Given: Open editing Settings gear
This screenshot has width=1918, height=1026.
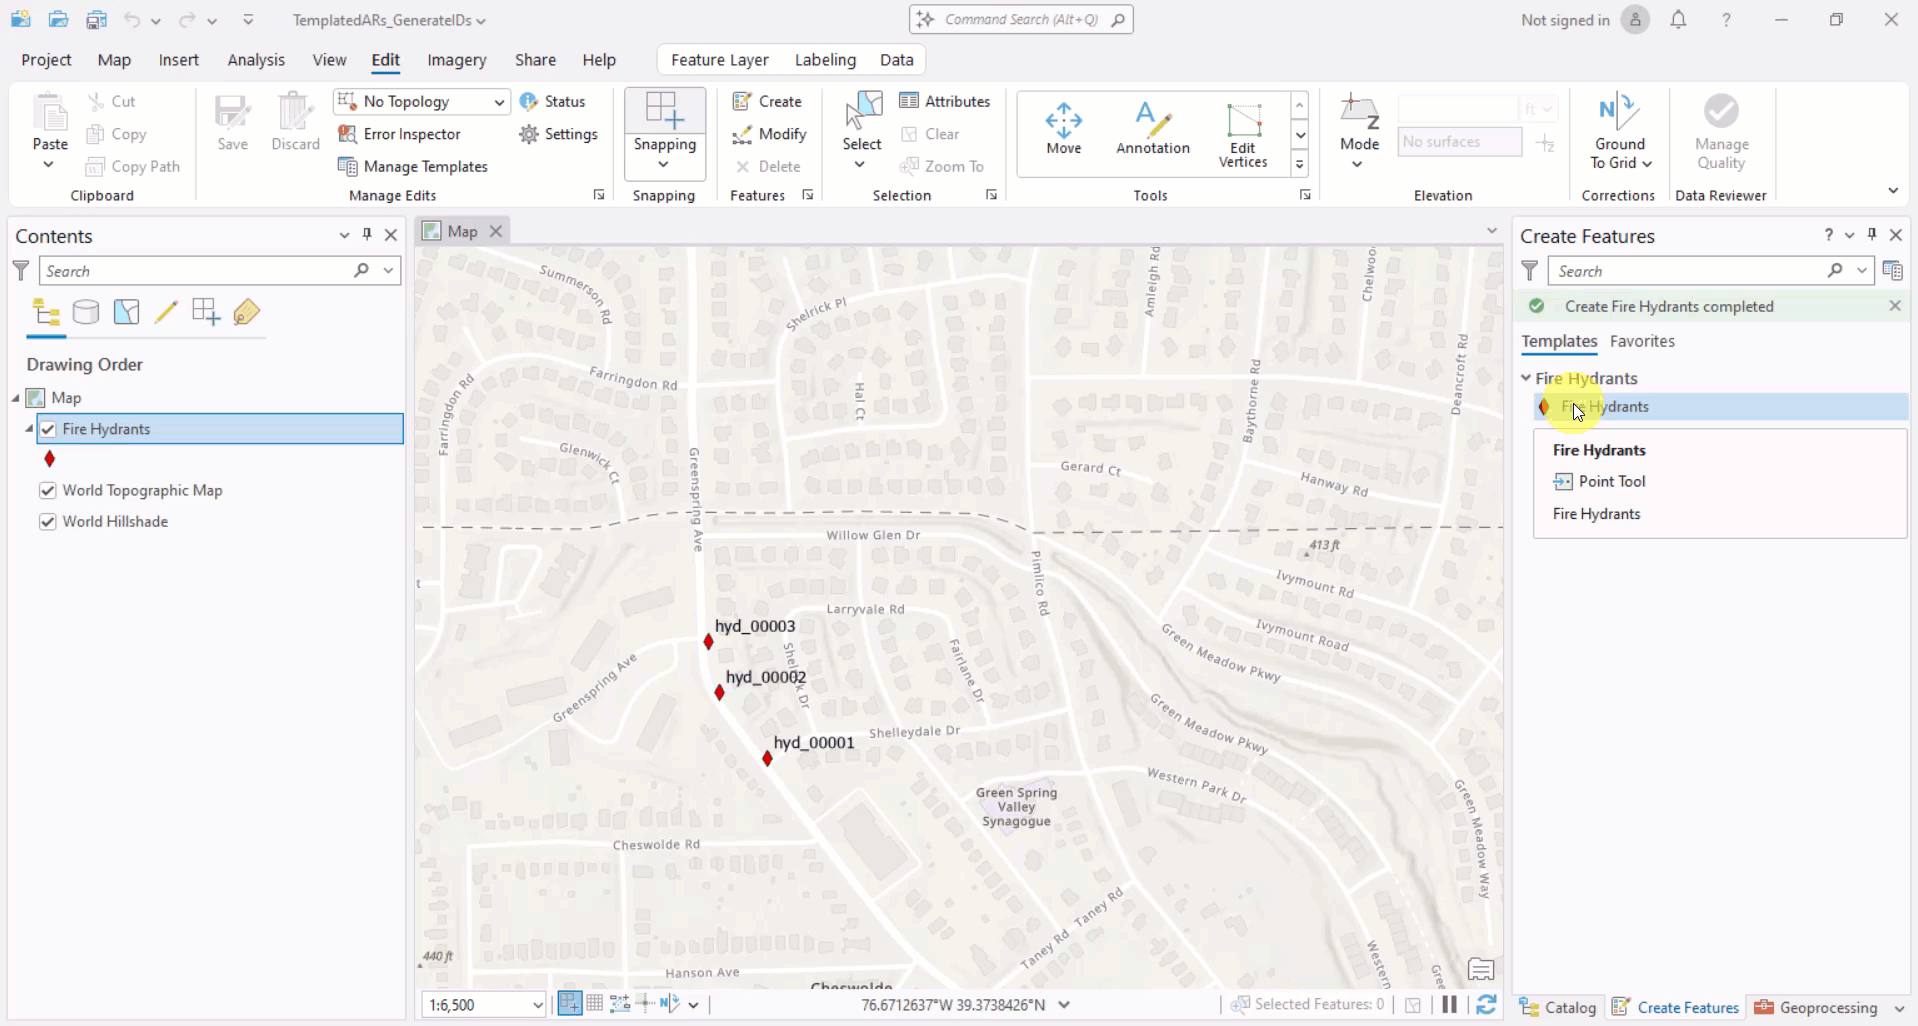Looking at the screenshot, I should pos(558,134).
